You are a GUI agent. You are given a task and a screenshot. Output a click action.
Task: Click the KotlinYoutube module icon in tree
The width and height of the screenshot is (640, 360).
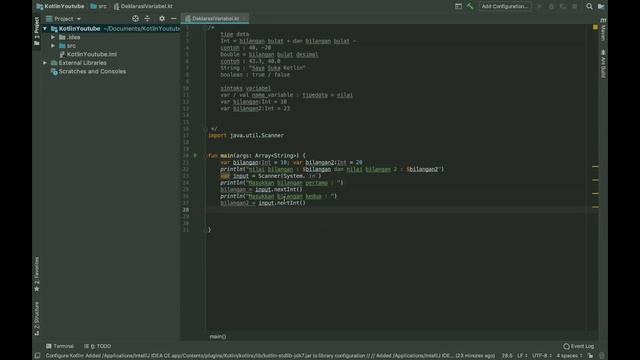coord(54,29)
